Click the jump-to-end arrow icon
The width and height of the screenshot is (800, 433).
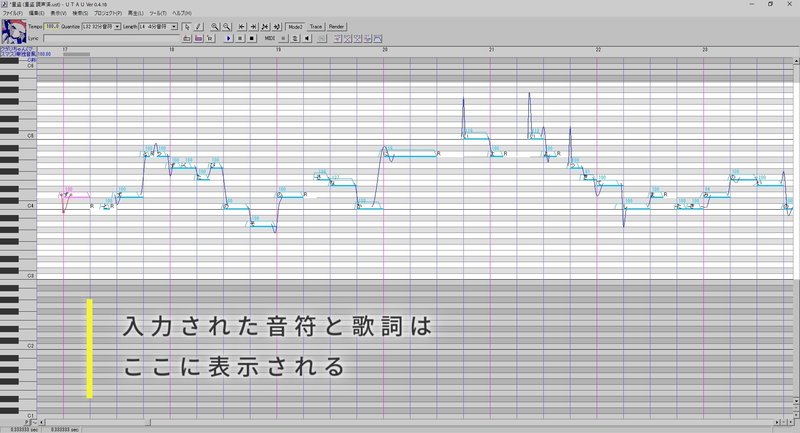[254, 27]
